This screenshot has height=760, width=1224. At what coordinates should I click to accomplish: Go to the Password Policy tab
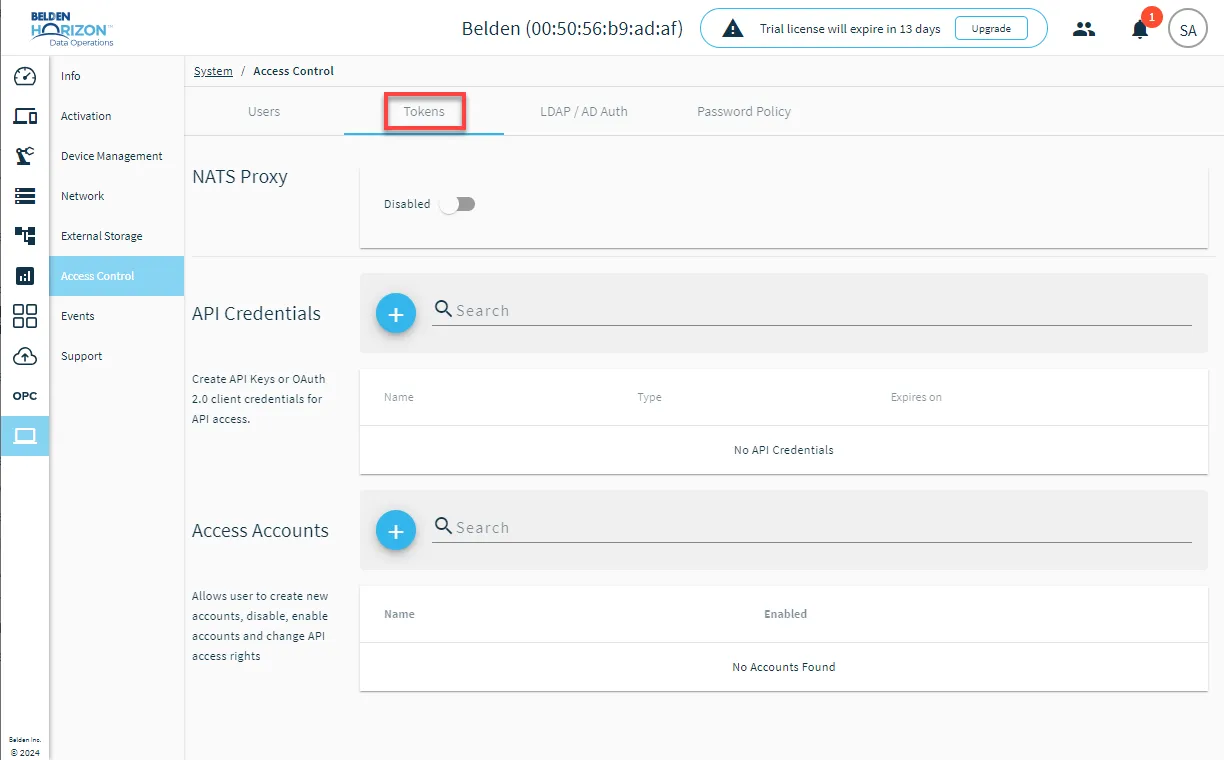(x=744, y=112)
